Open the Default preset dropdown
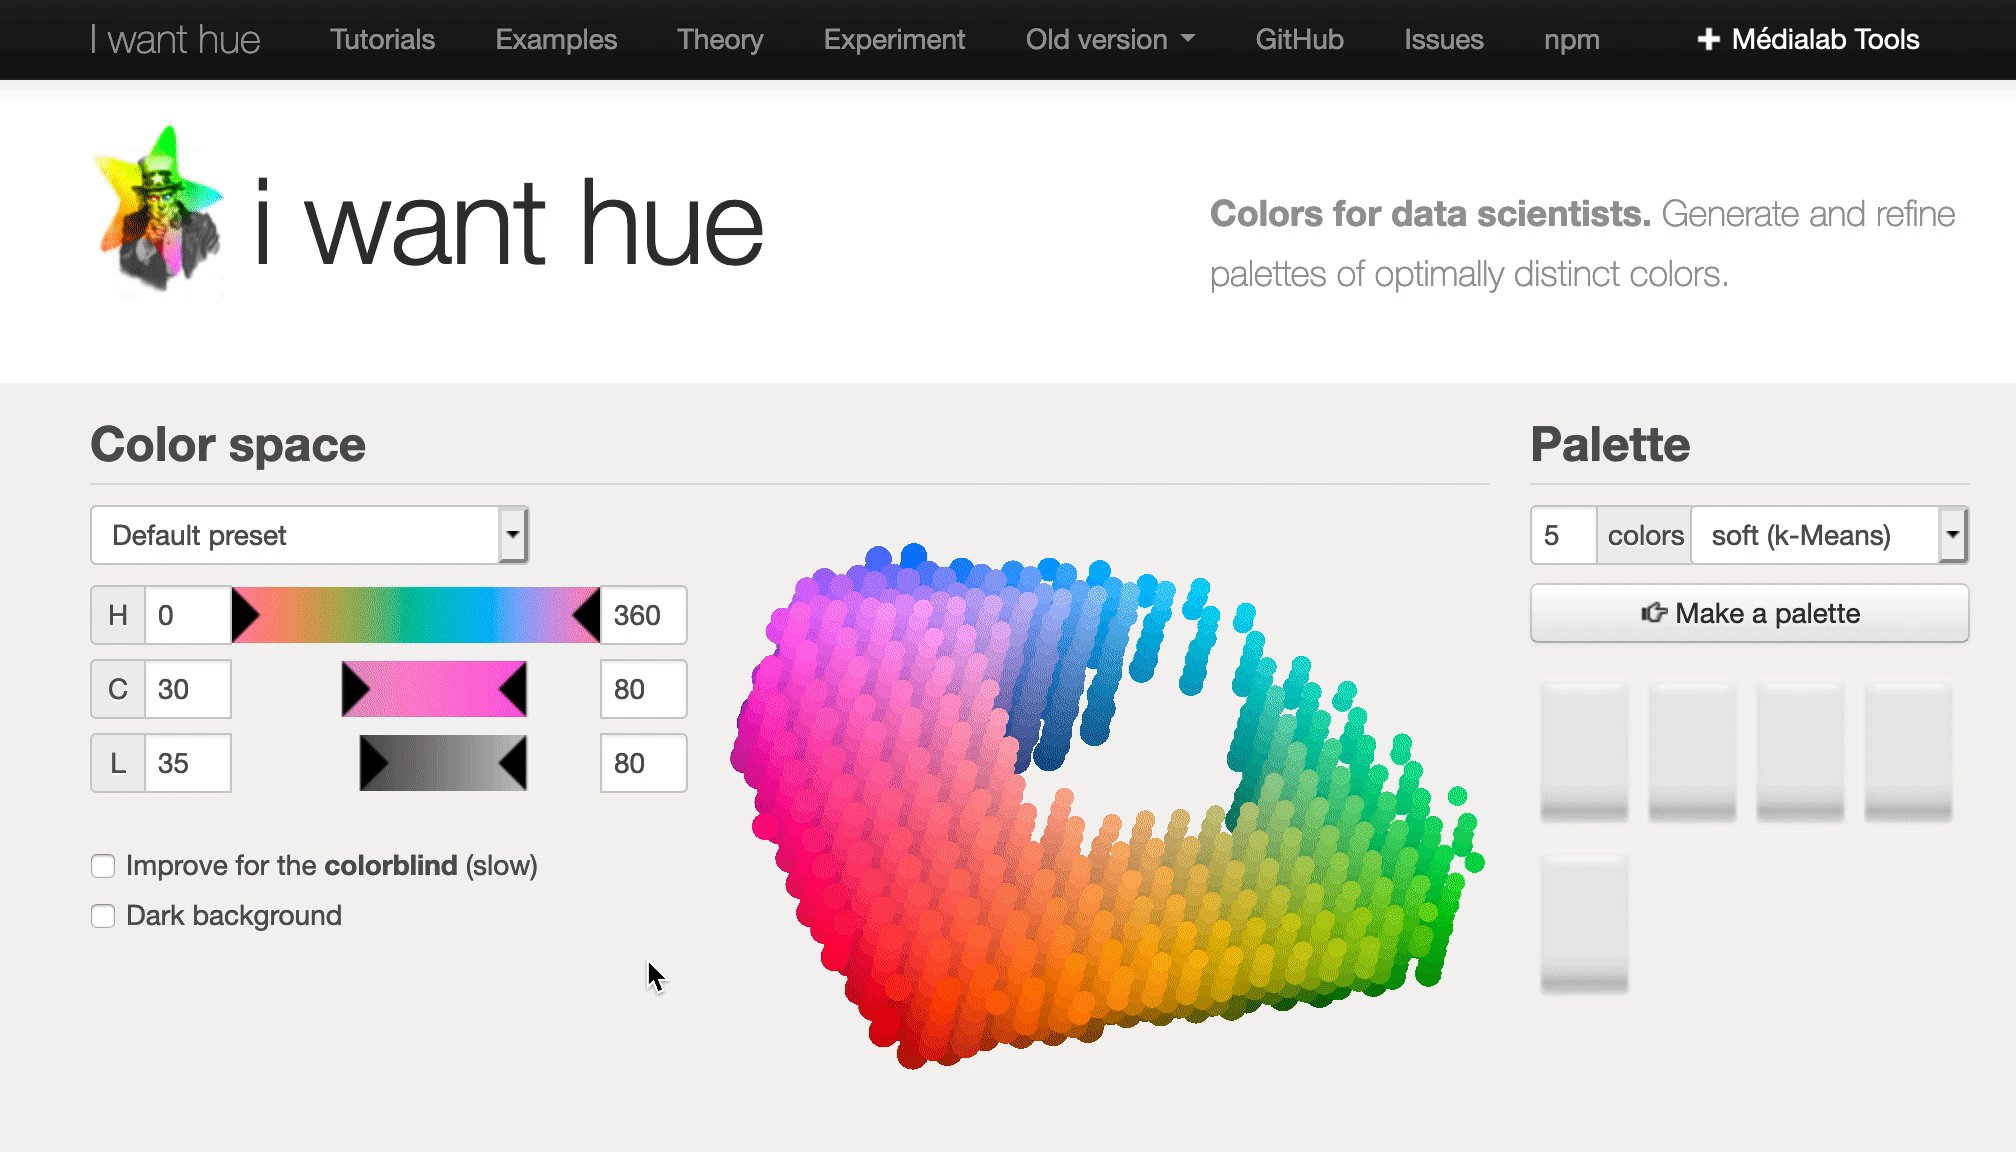This screenshot has height=1152, width=2016. coord(309,535)
